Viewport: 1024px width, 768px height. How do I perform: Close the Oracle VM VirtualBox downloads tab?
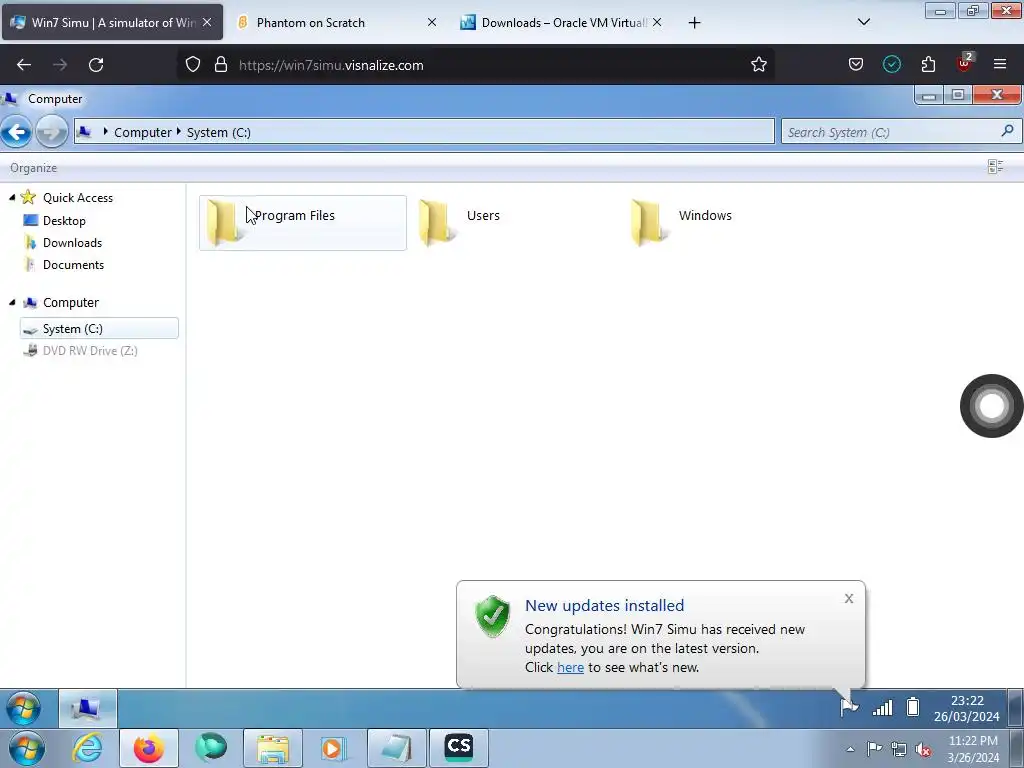coord(657,22)
